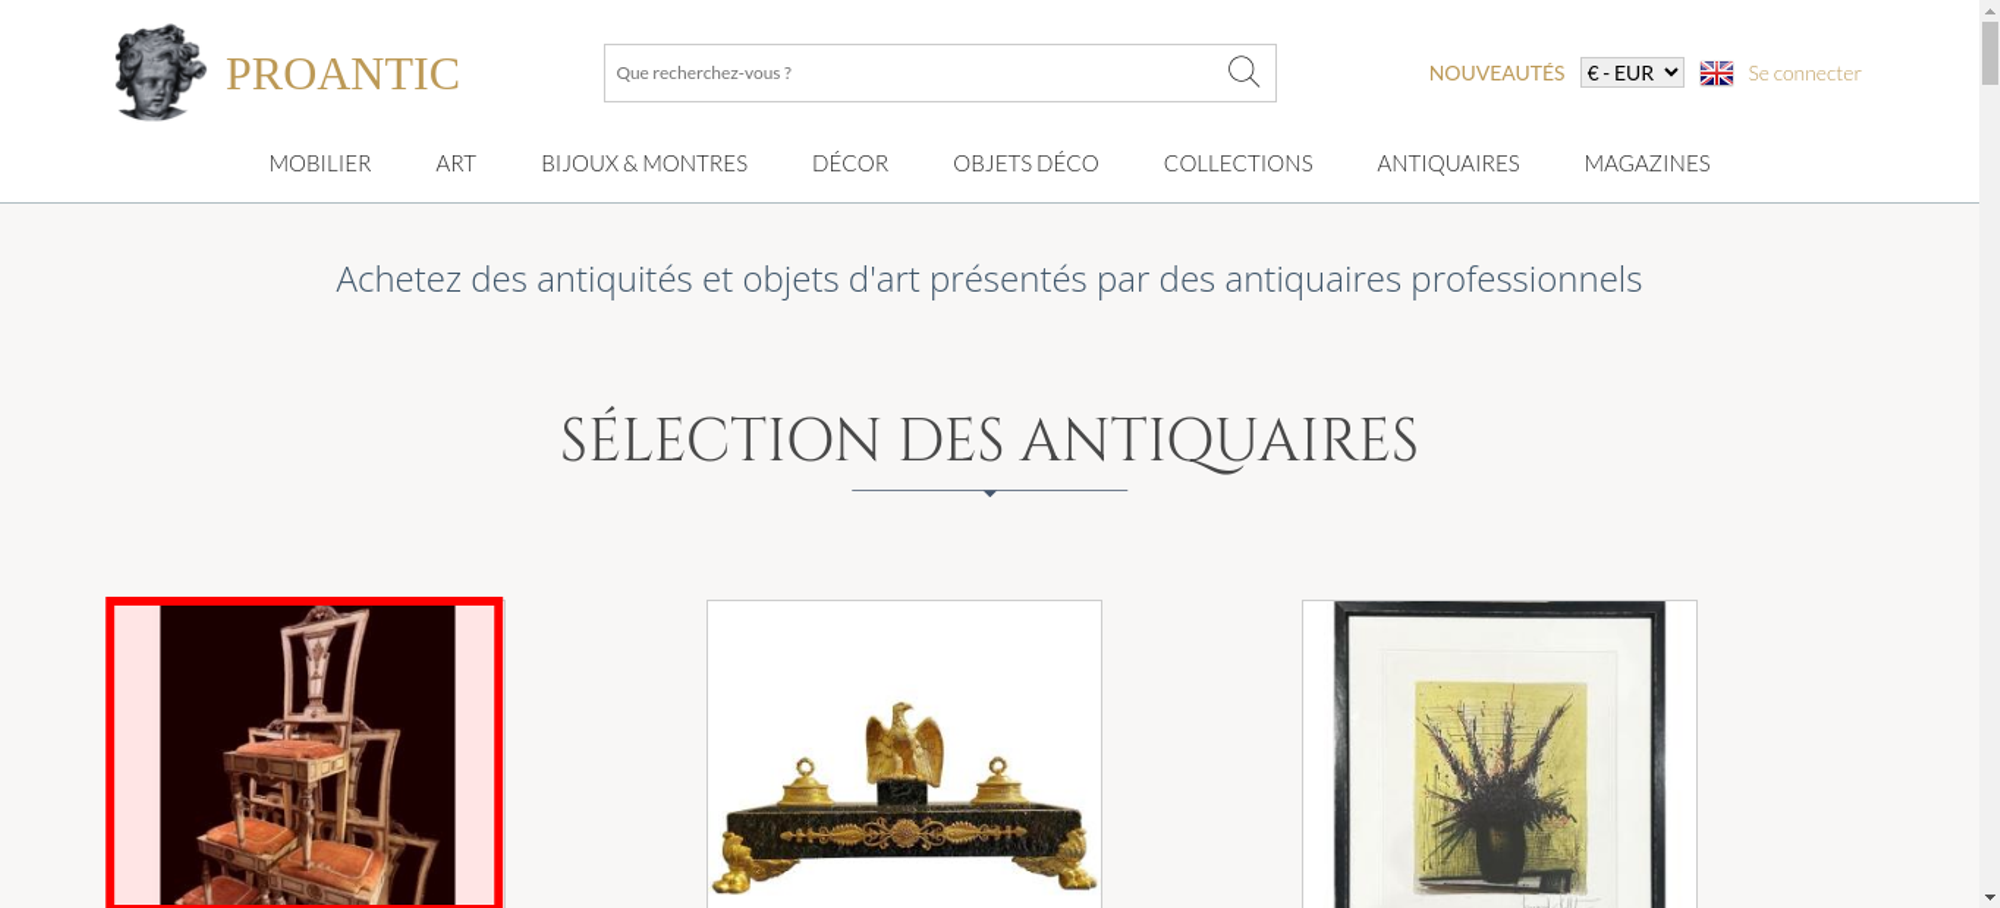Click the magnifying glass search icon
Screen dimensions: 2000x908
coord(1243,72)
